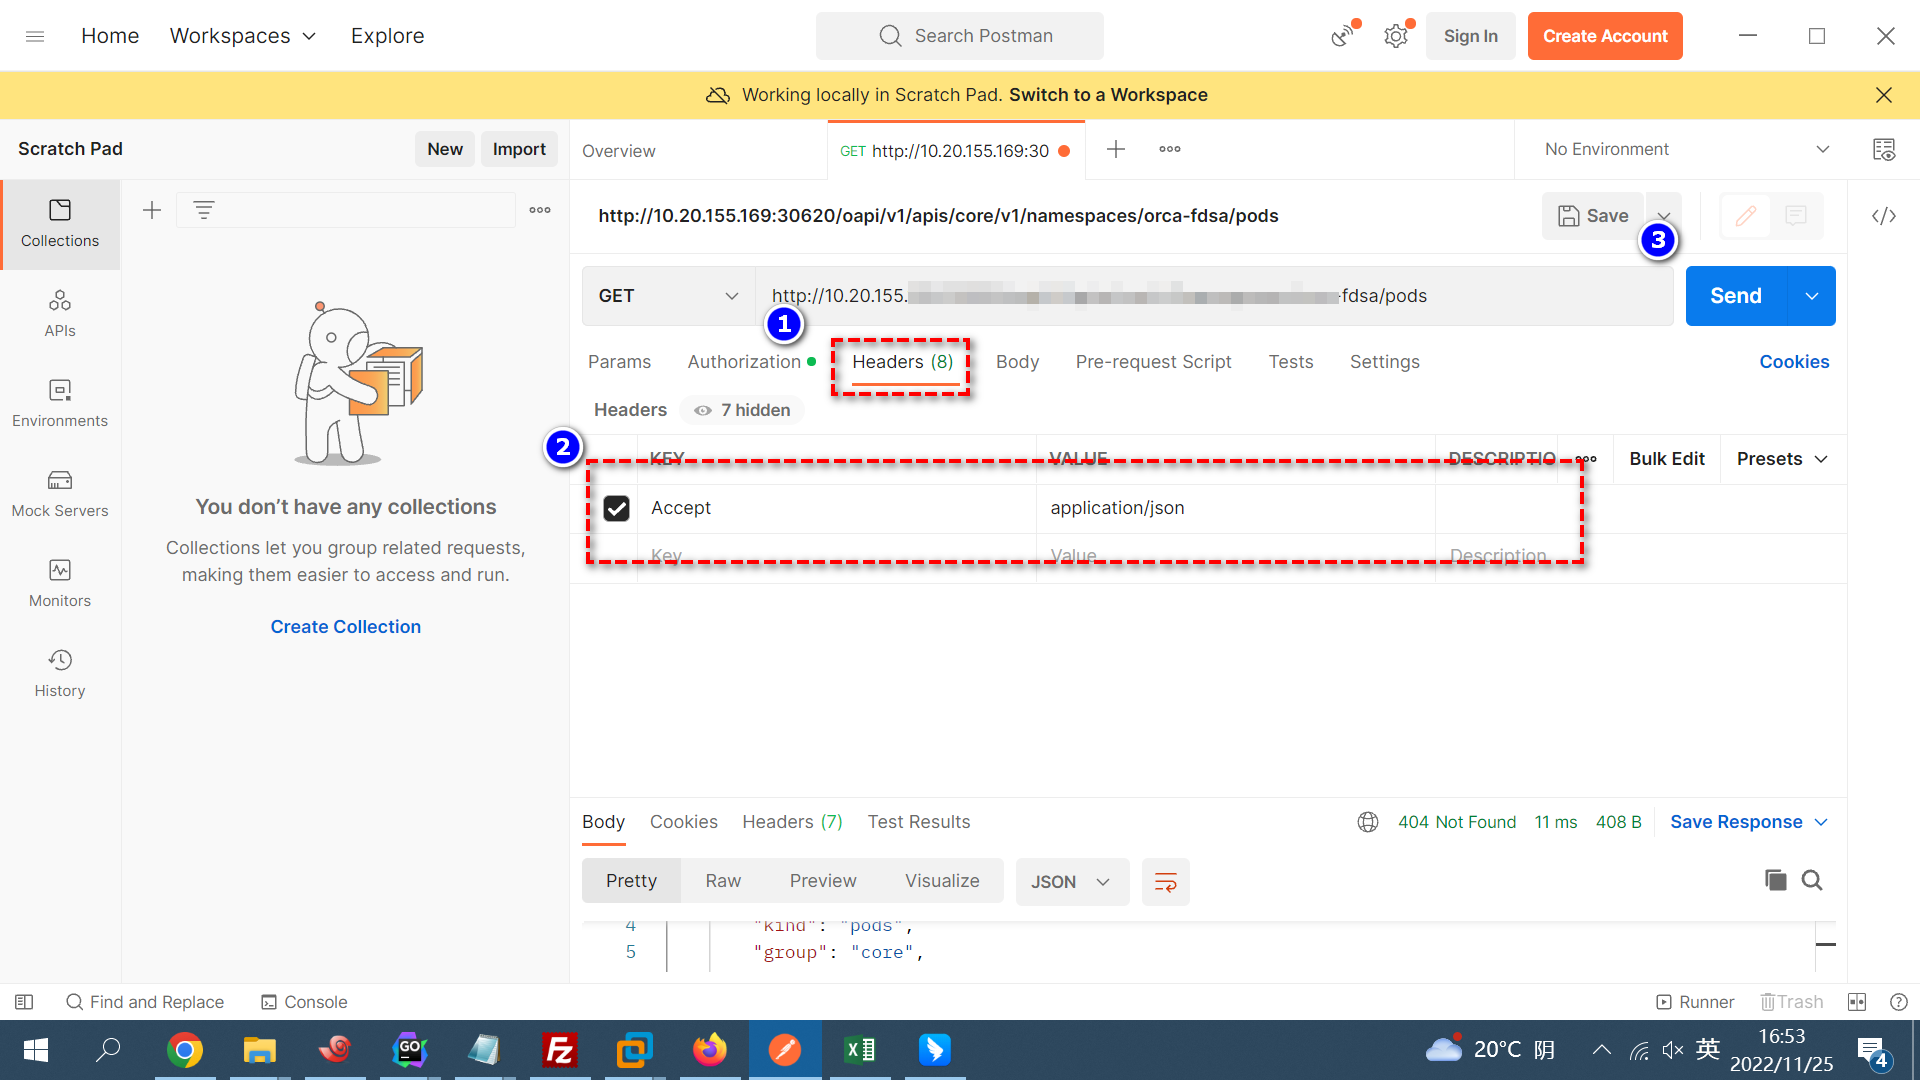Viewport: 1920px width, 1080px height.
Task: Click the code snippet icon
Action: [1884, 216]
